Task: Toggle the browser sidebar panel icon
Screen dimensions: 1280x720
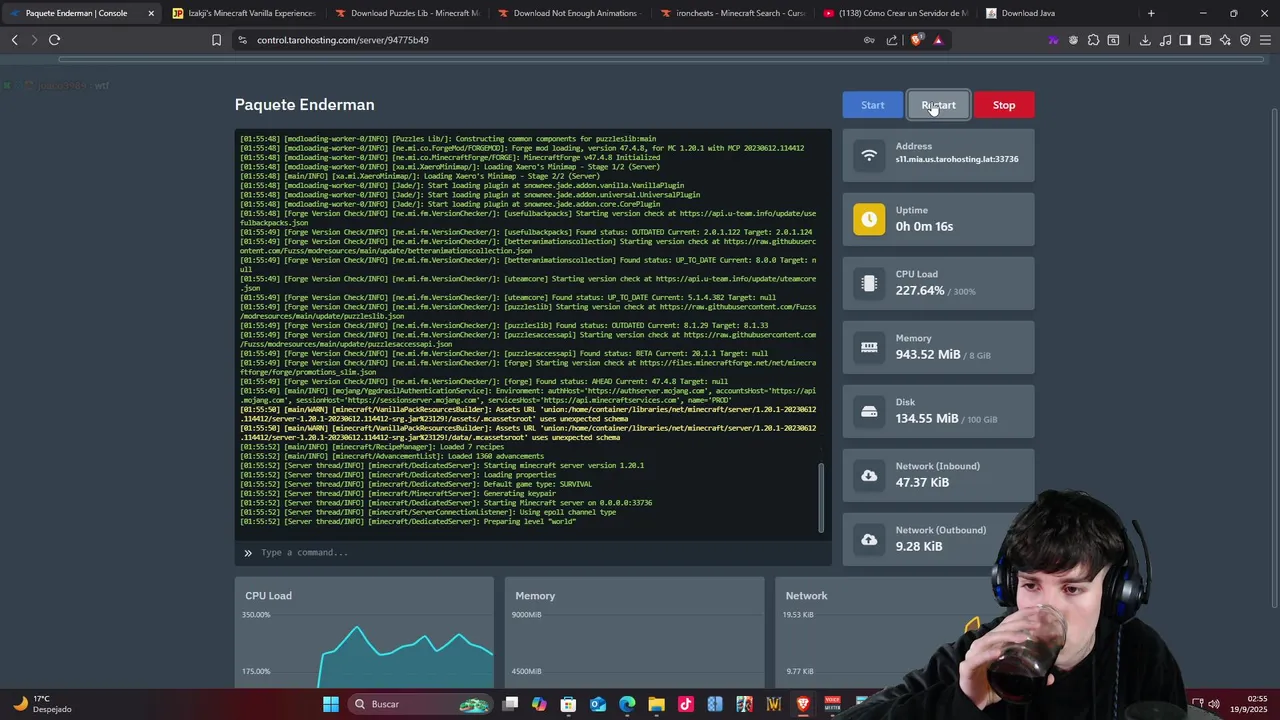Action: (x=1185, y=40)
